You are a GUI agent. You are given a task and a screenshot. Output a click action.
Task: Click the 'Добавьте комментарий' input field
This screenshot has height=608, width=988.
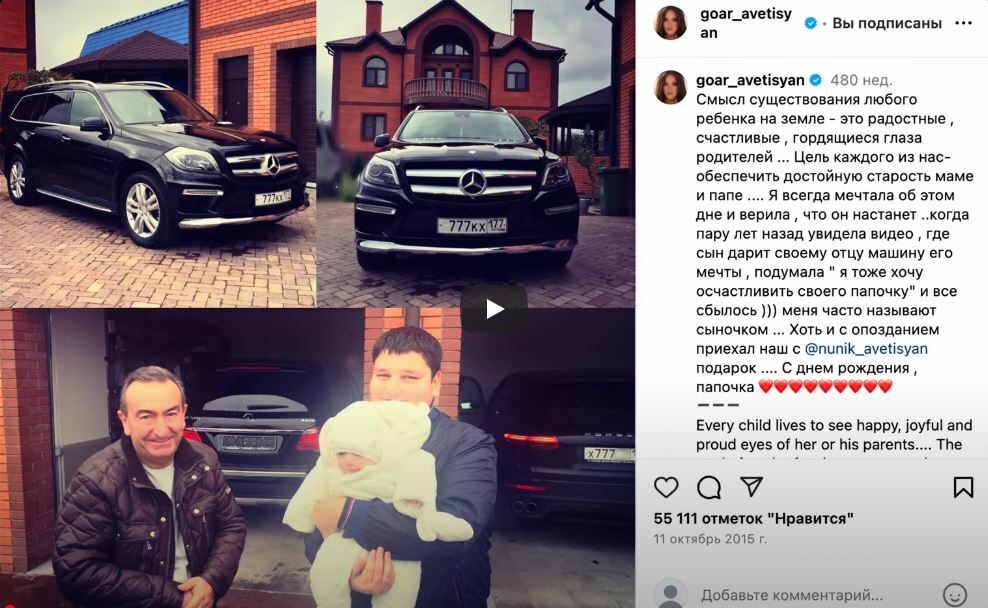[813, 594]
